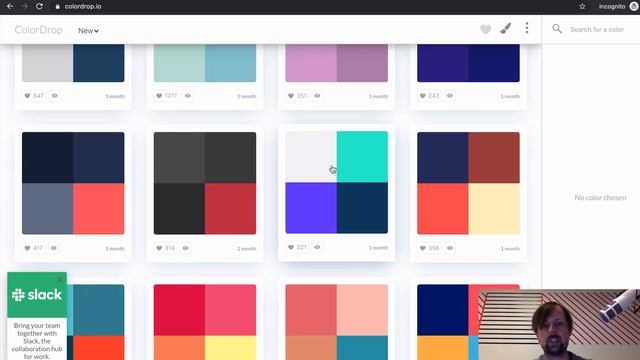
Task: Click the search magnifier icon
Action: (557, 29)
